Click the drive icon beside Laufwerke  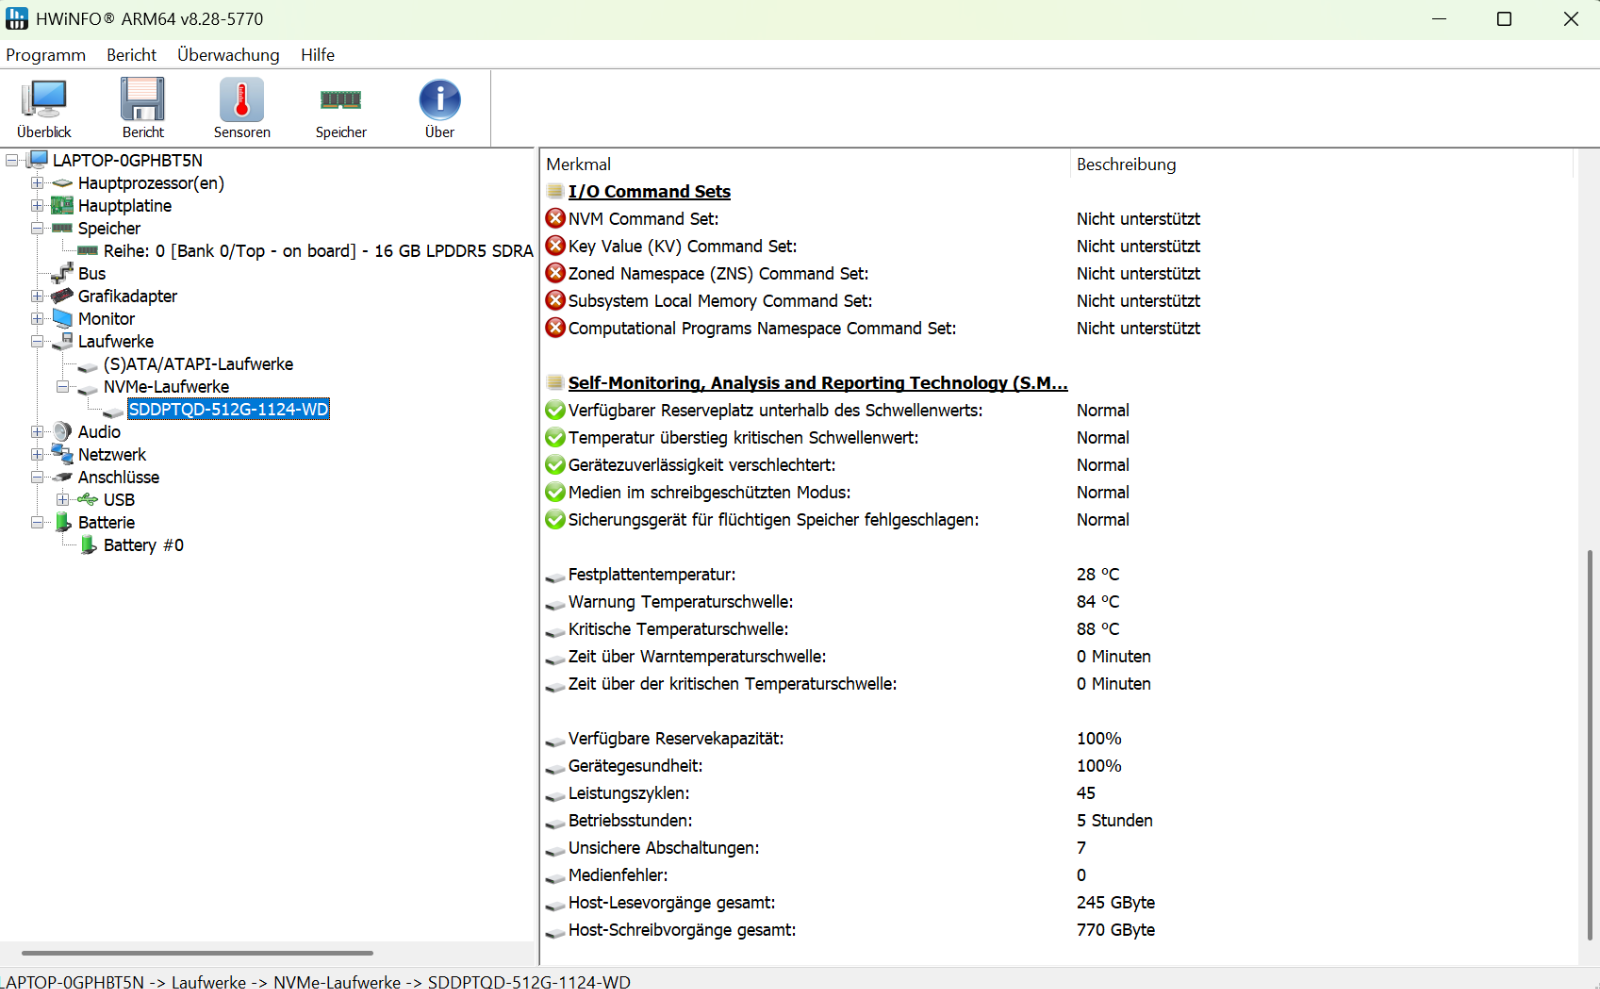62,342
